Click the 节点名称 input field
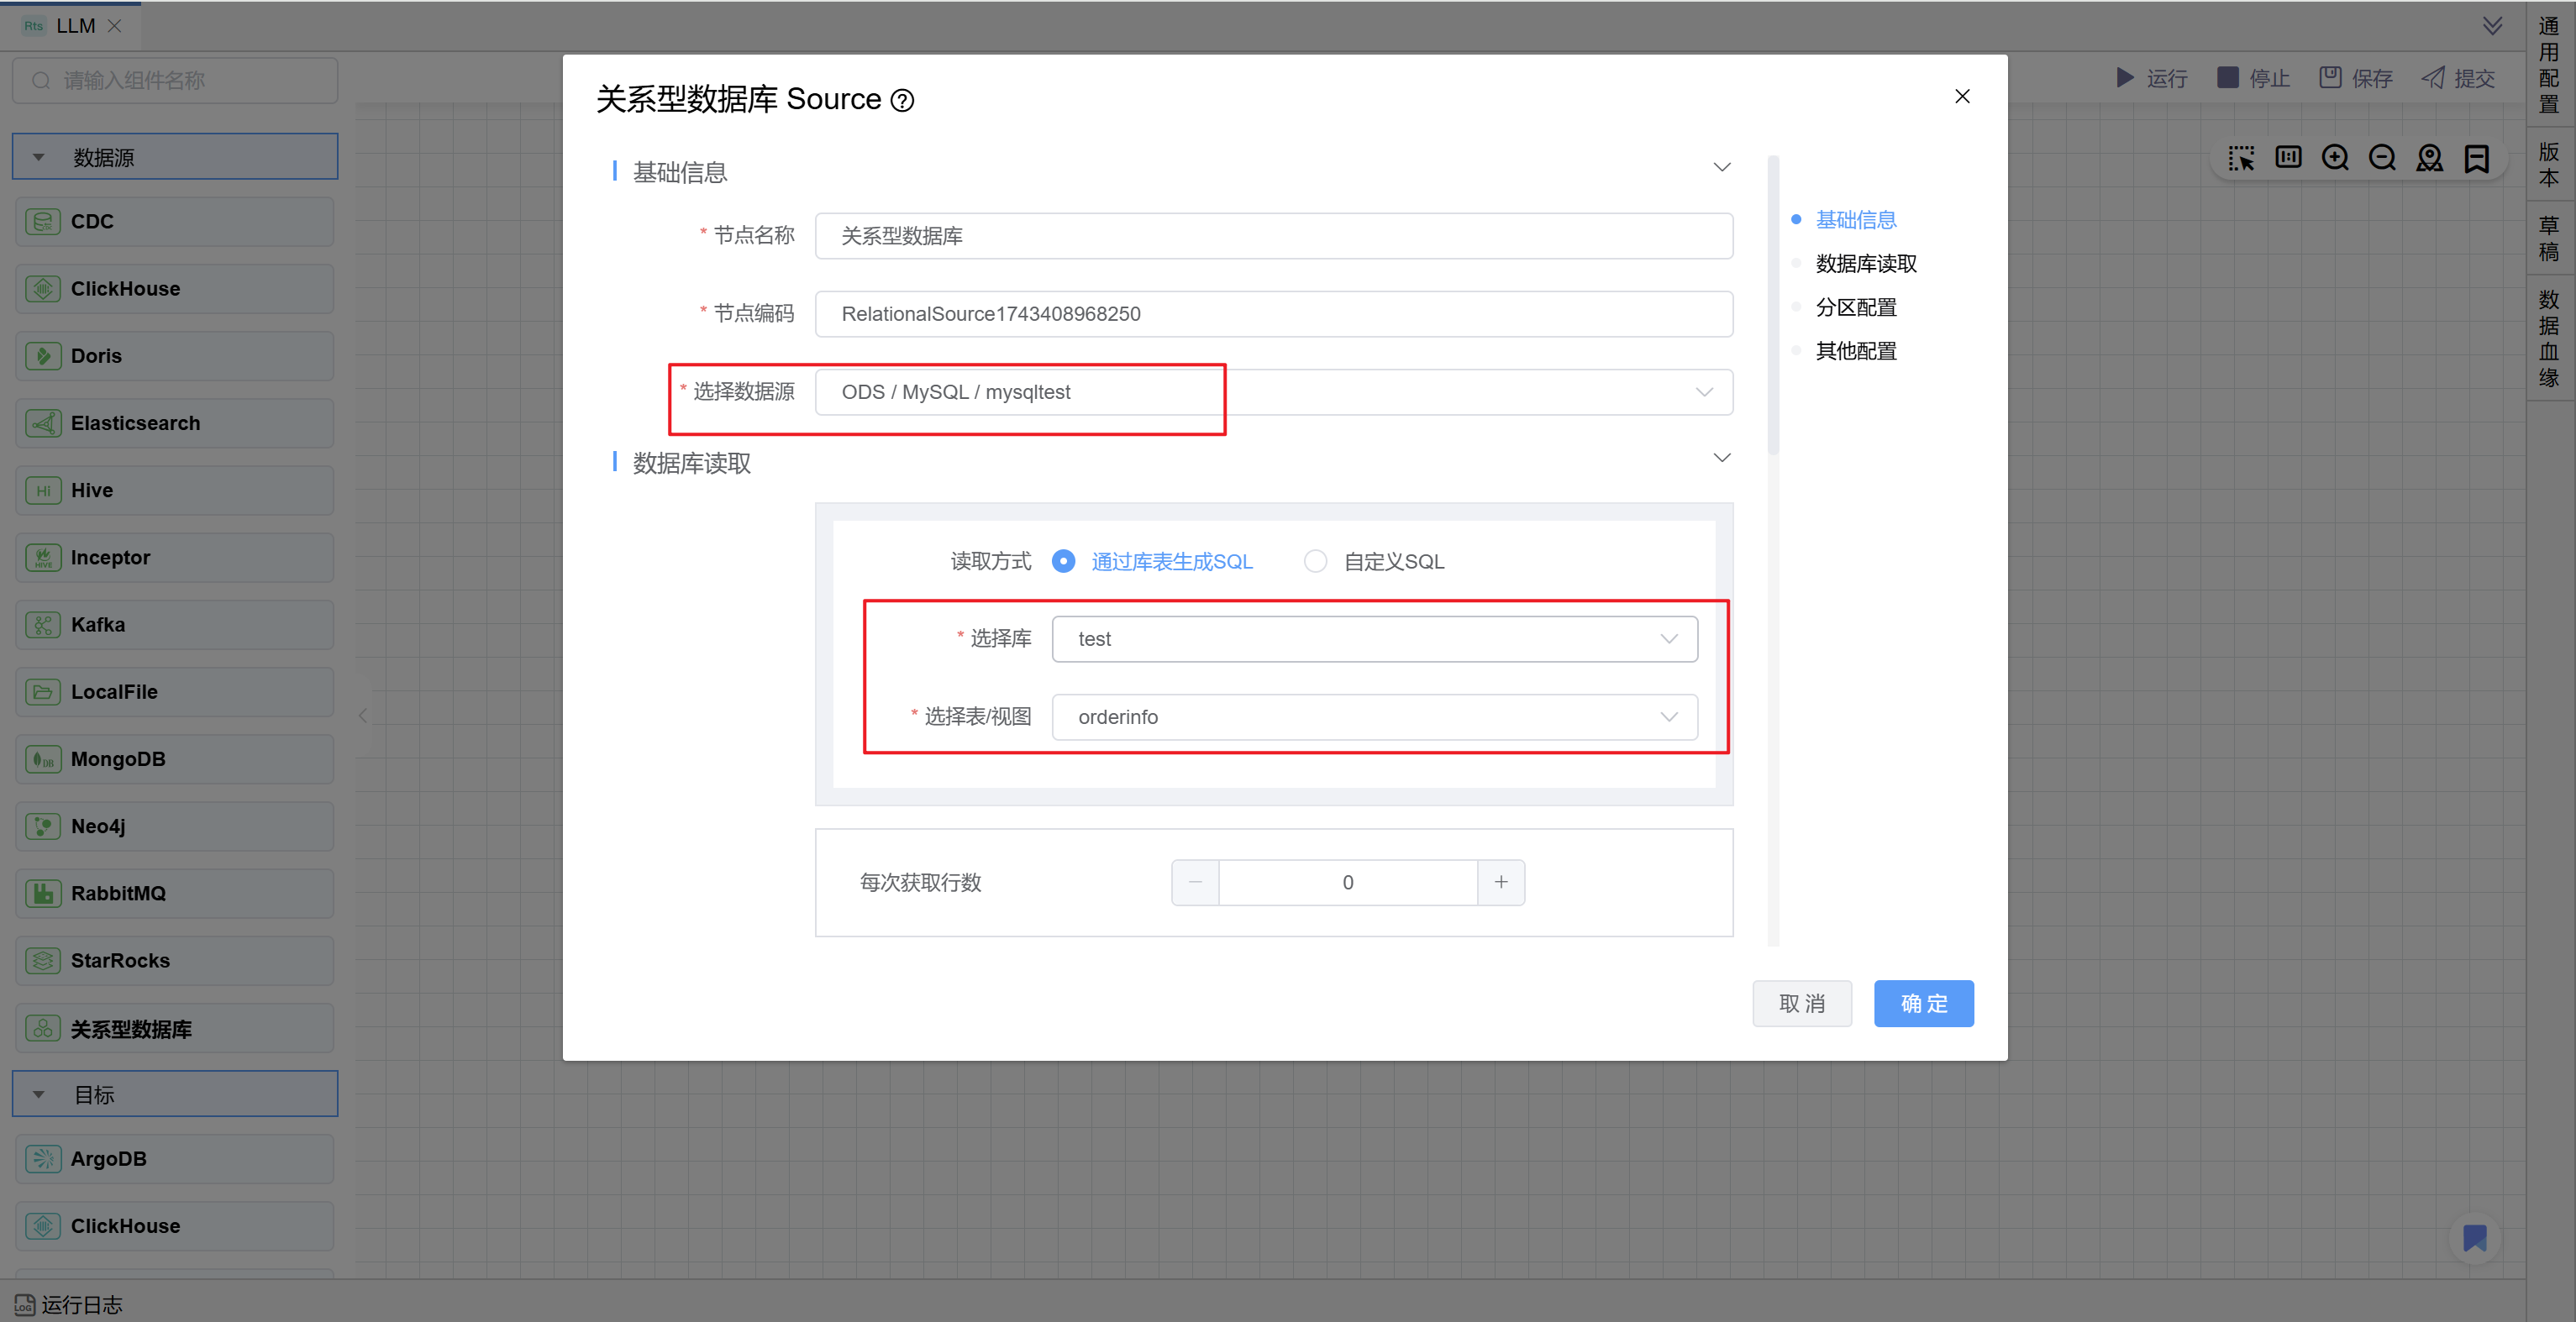 point(1273,236)
